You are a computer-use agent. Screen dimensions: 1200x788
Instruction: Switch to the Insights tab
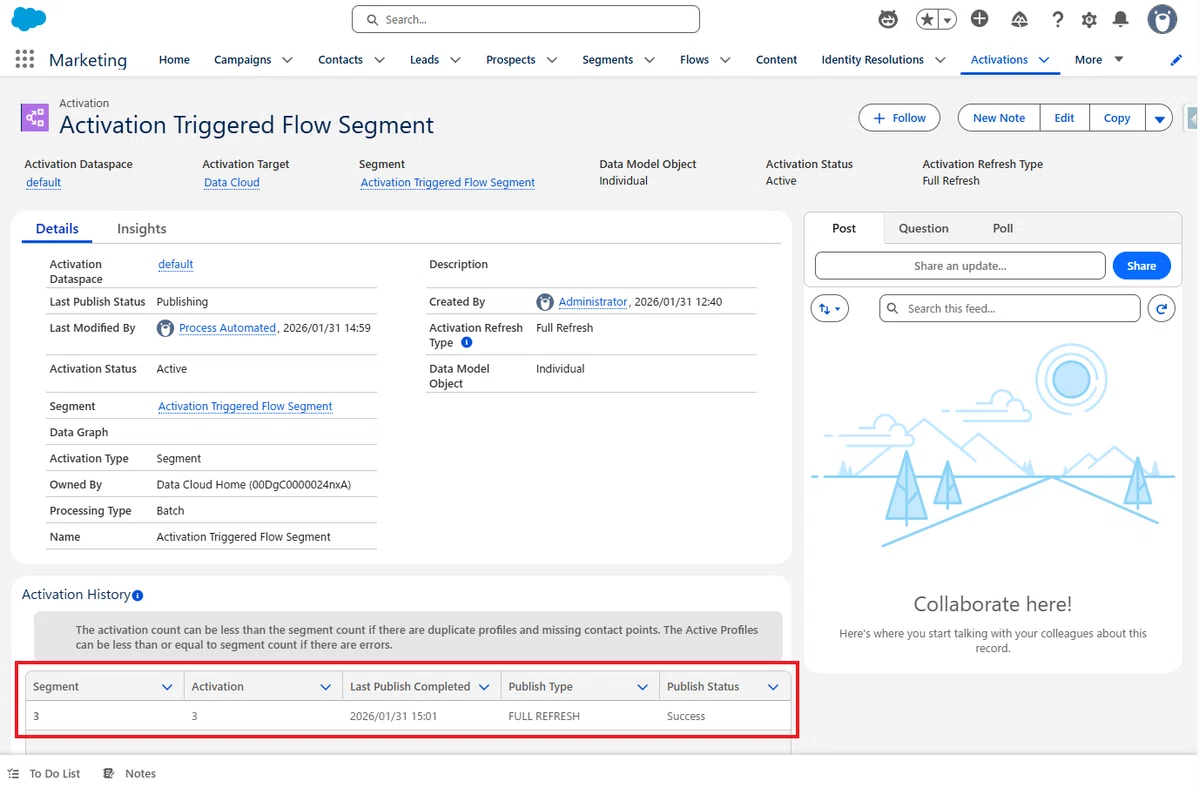pos(141,229)
